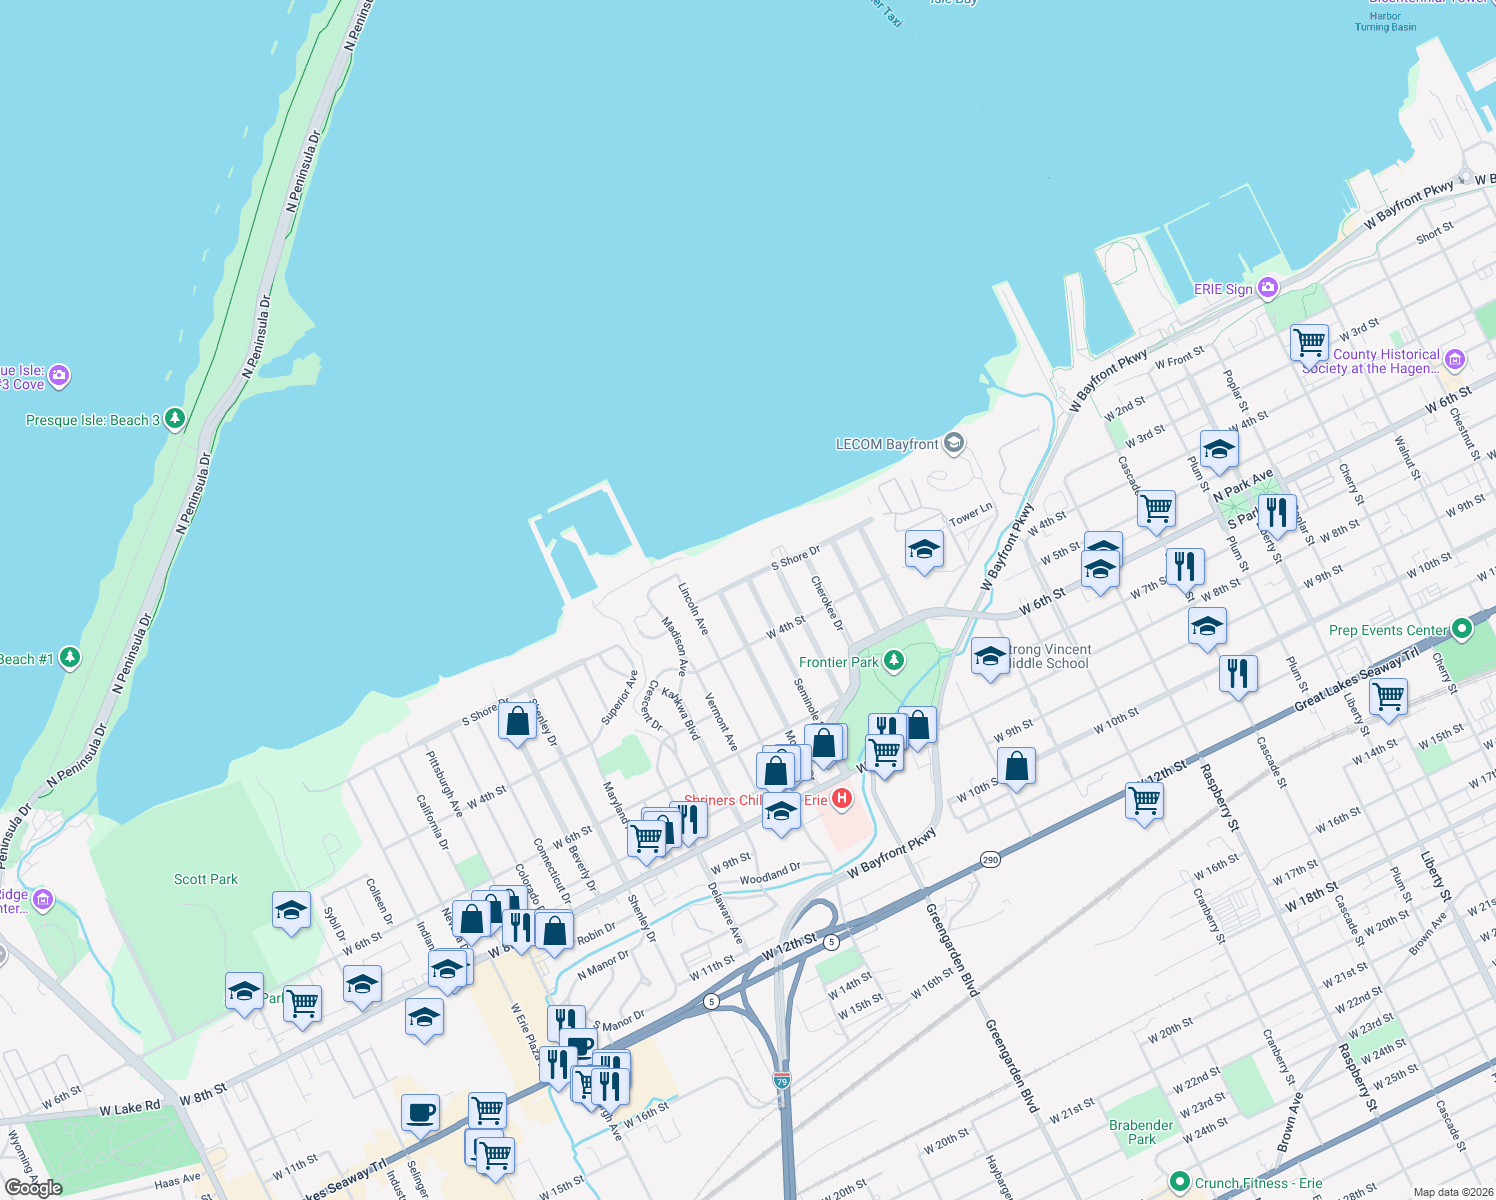This screenshot has width=1496, height=1200.
Task: Click the restaurant marker near Raspberry St
Action: 1240,673
